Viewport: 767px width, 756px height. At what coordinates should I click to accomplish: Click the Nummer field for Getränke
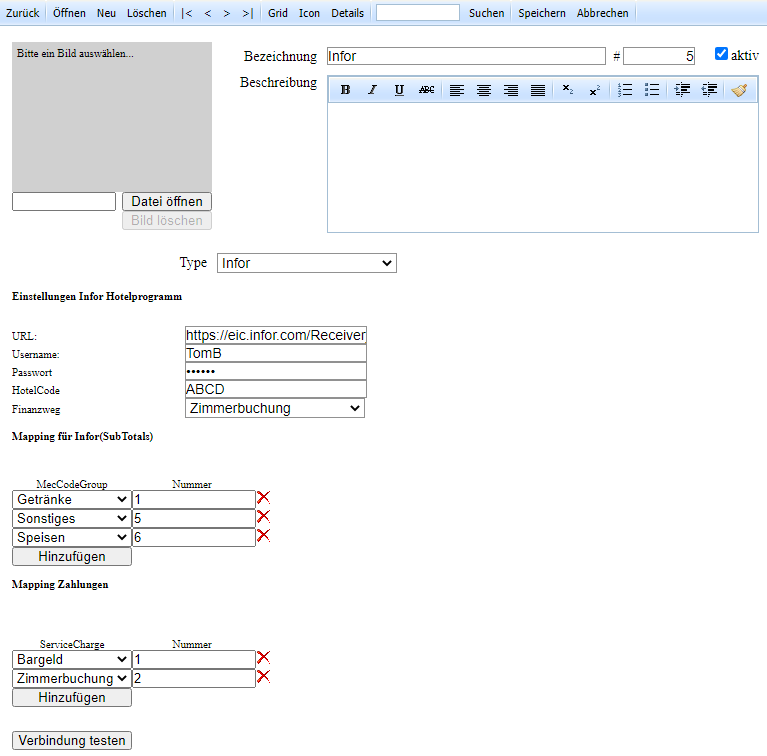click(x=194, y=499)
